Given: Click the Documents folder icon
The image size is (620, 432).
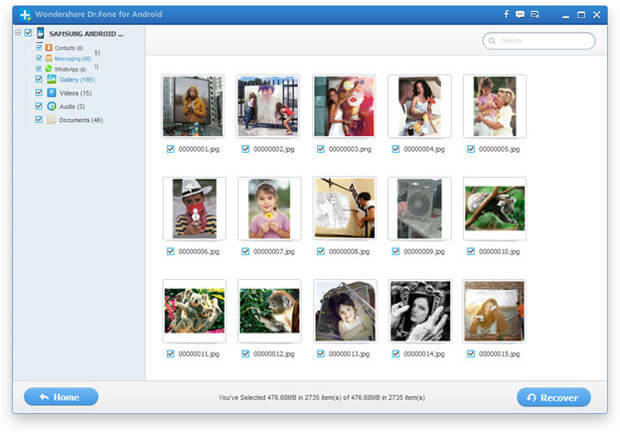Looking at the screenshot, I should pos(51,120).
